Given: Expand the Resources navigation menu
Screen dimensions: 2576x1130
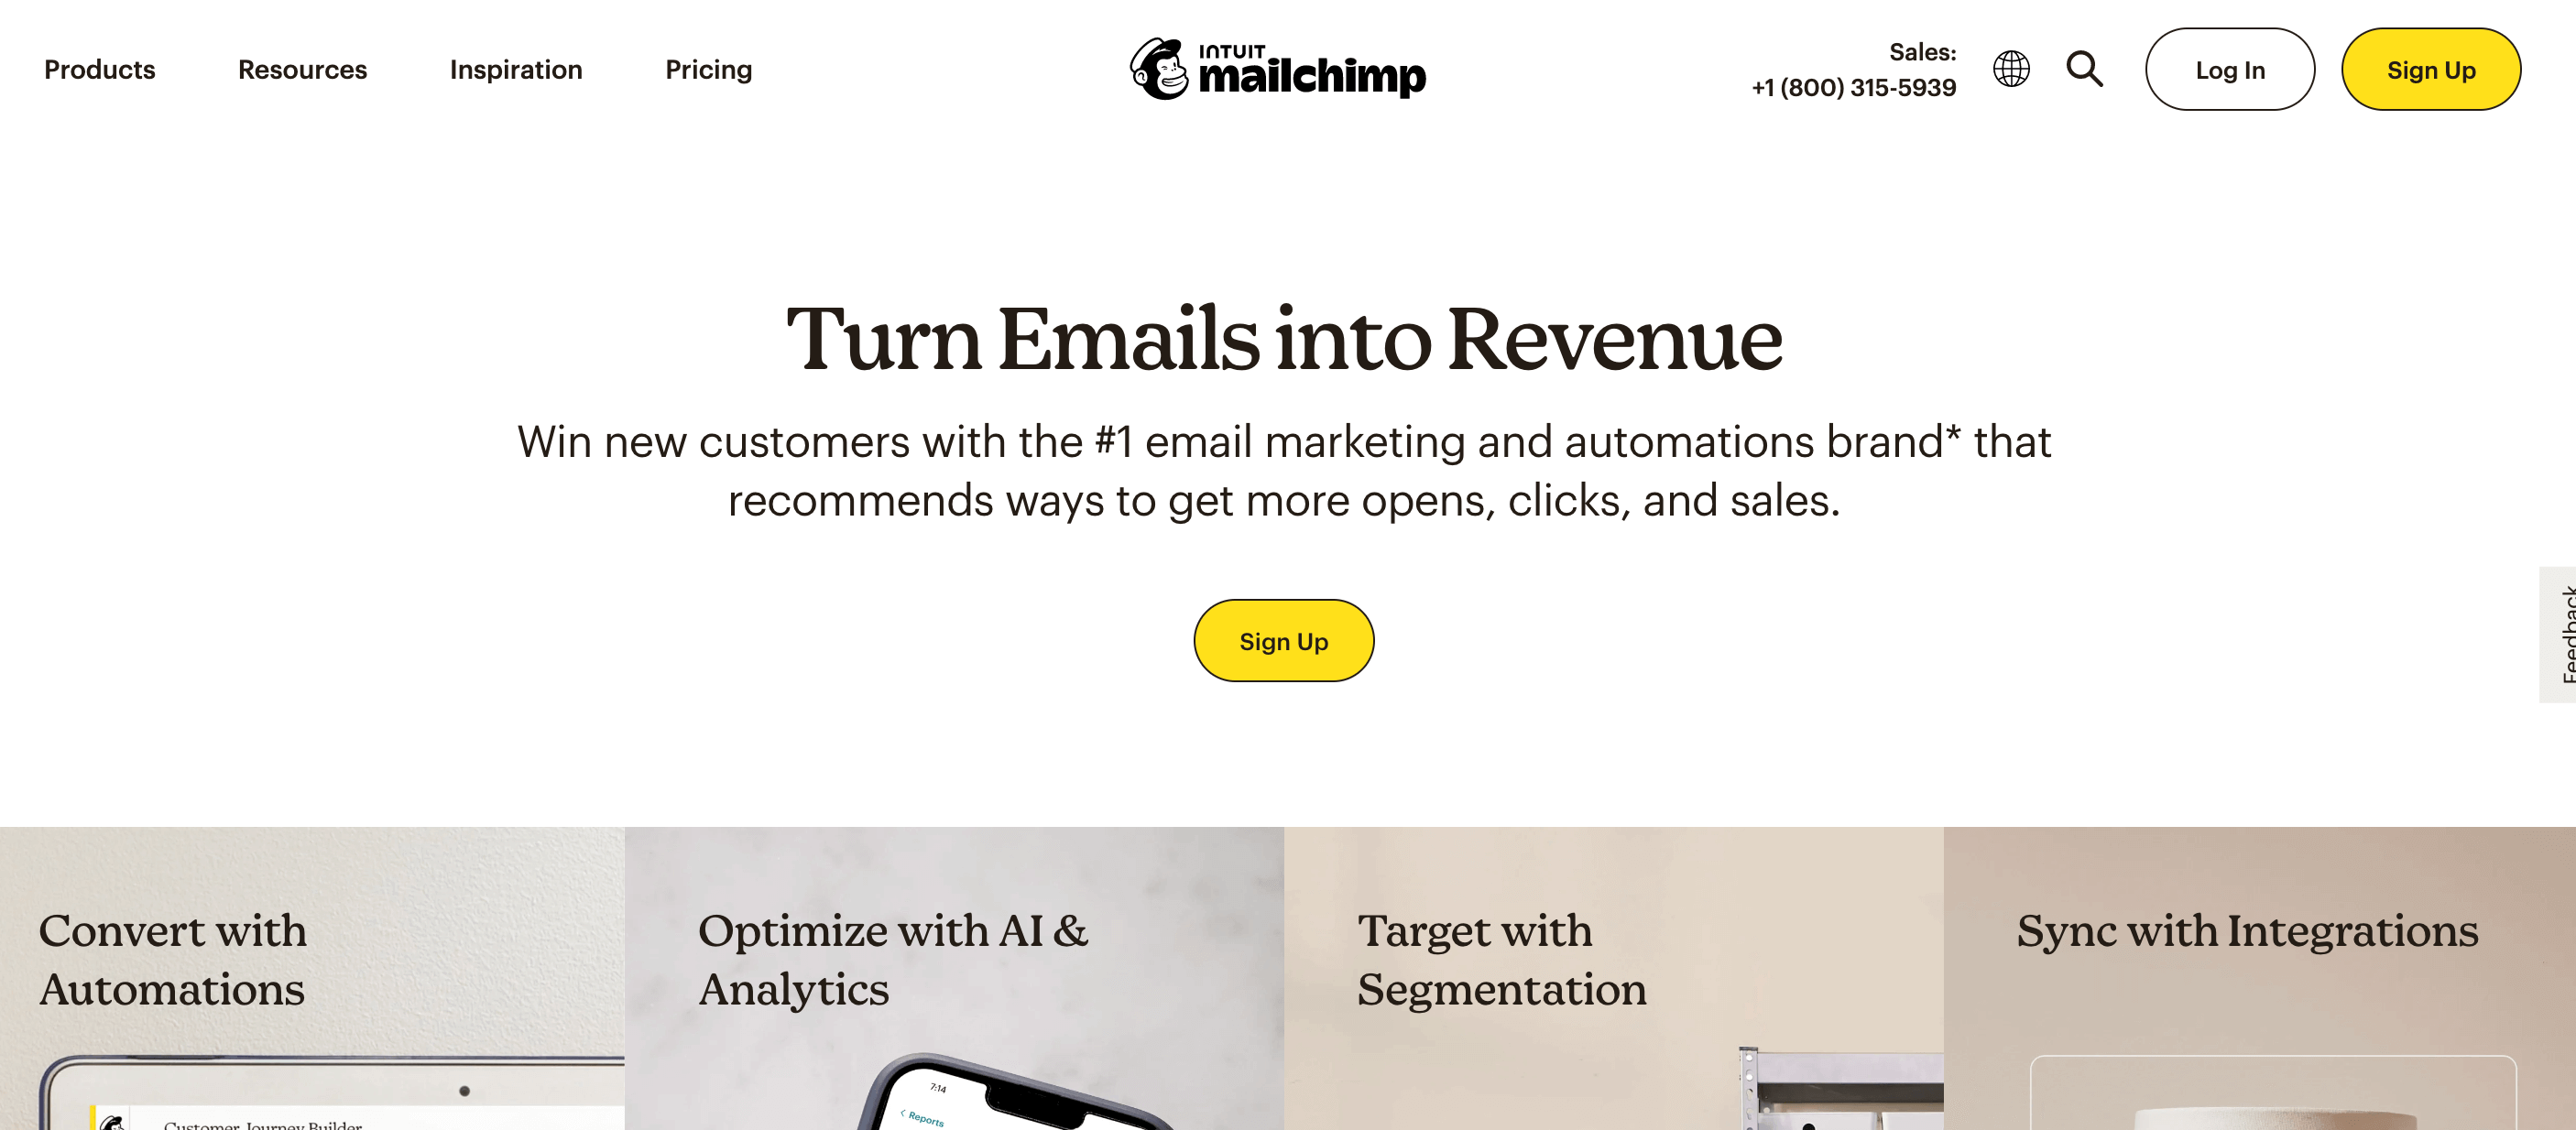Looking at the screenshot, I should click(x=302, y=69).
